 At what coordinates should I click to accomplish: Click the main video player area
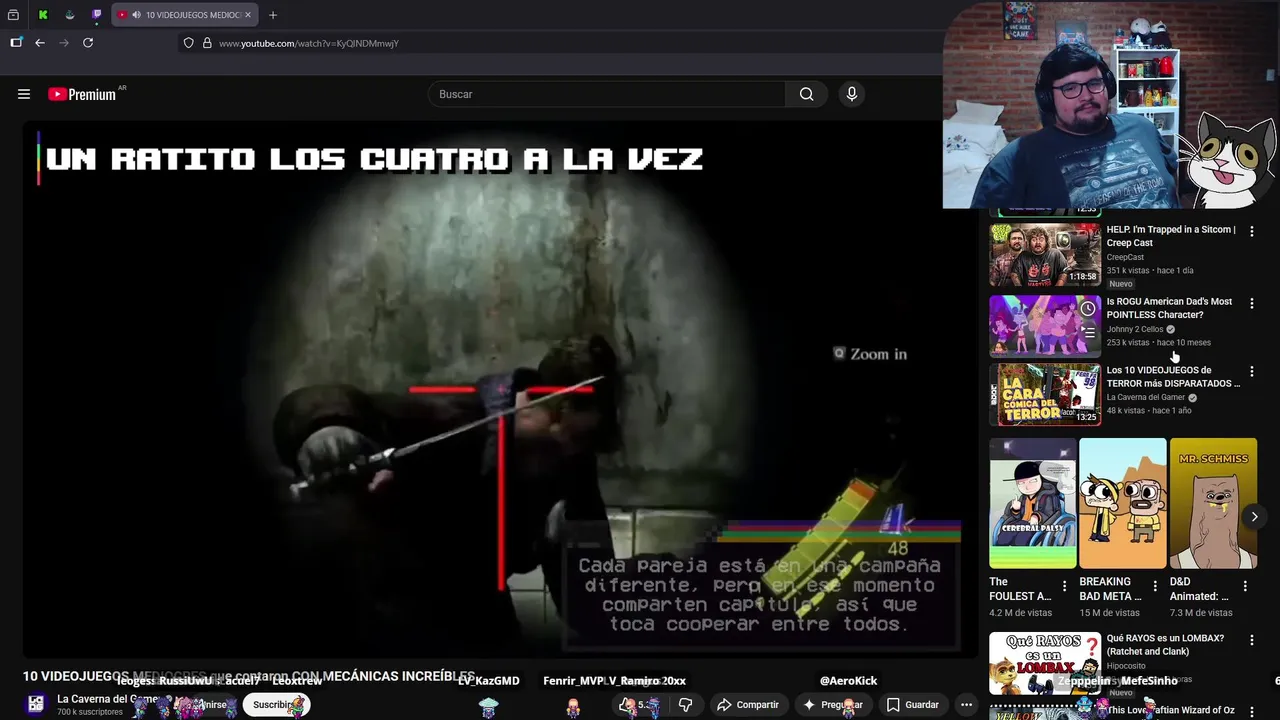tap(500, 389)
